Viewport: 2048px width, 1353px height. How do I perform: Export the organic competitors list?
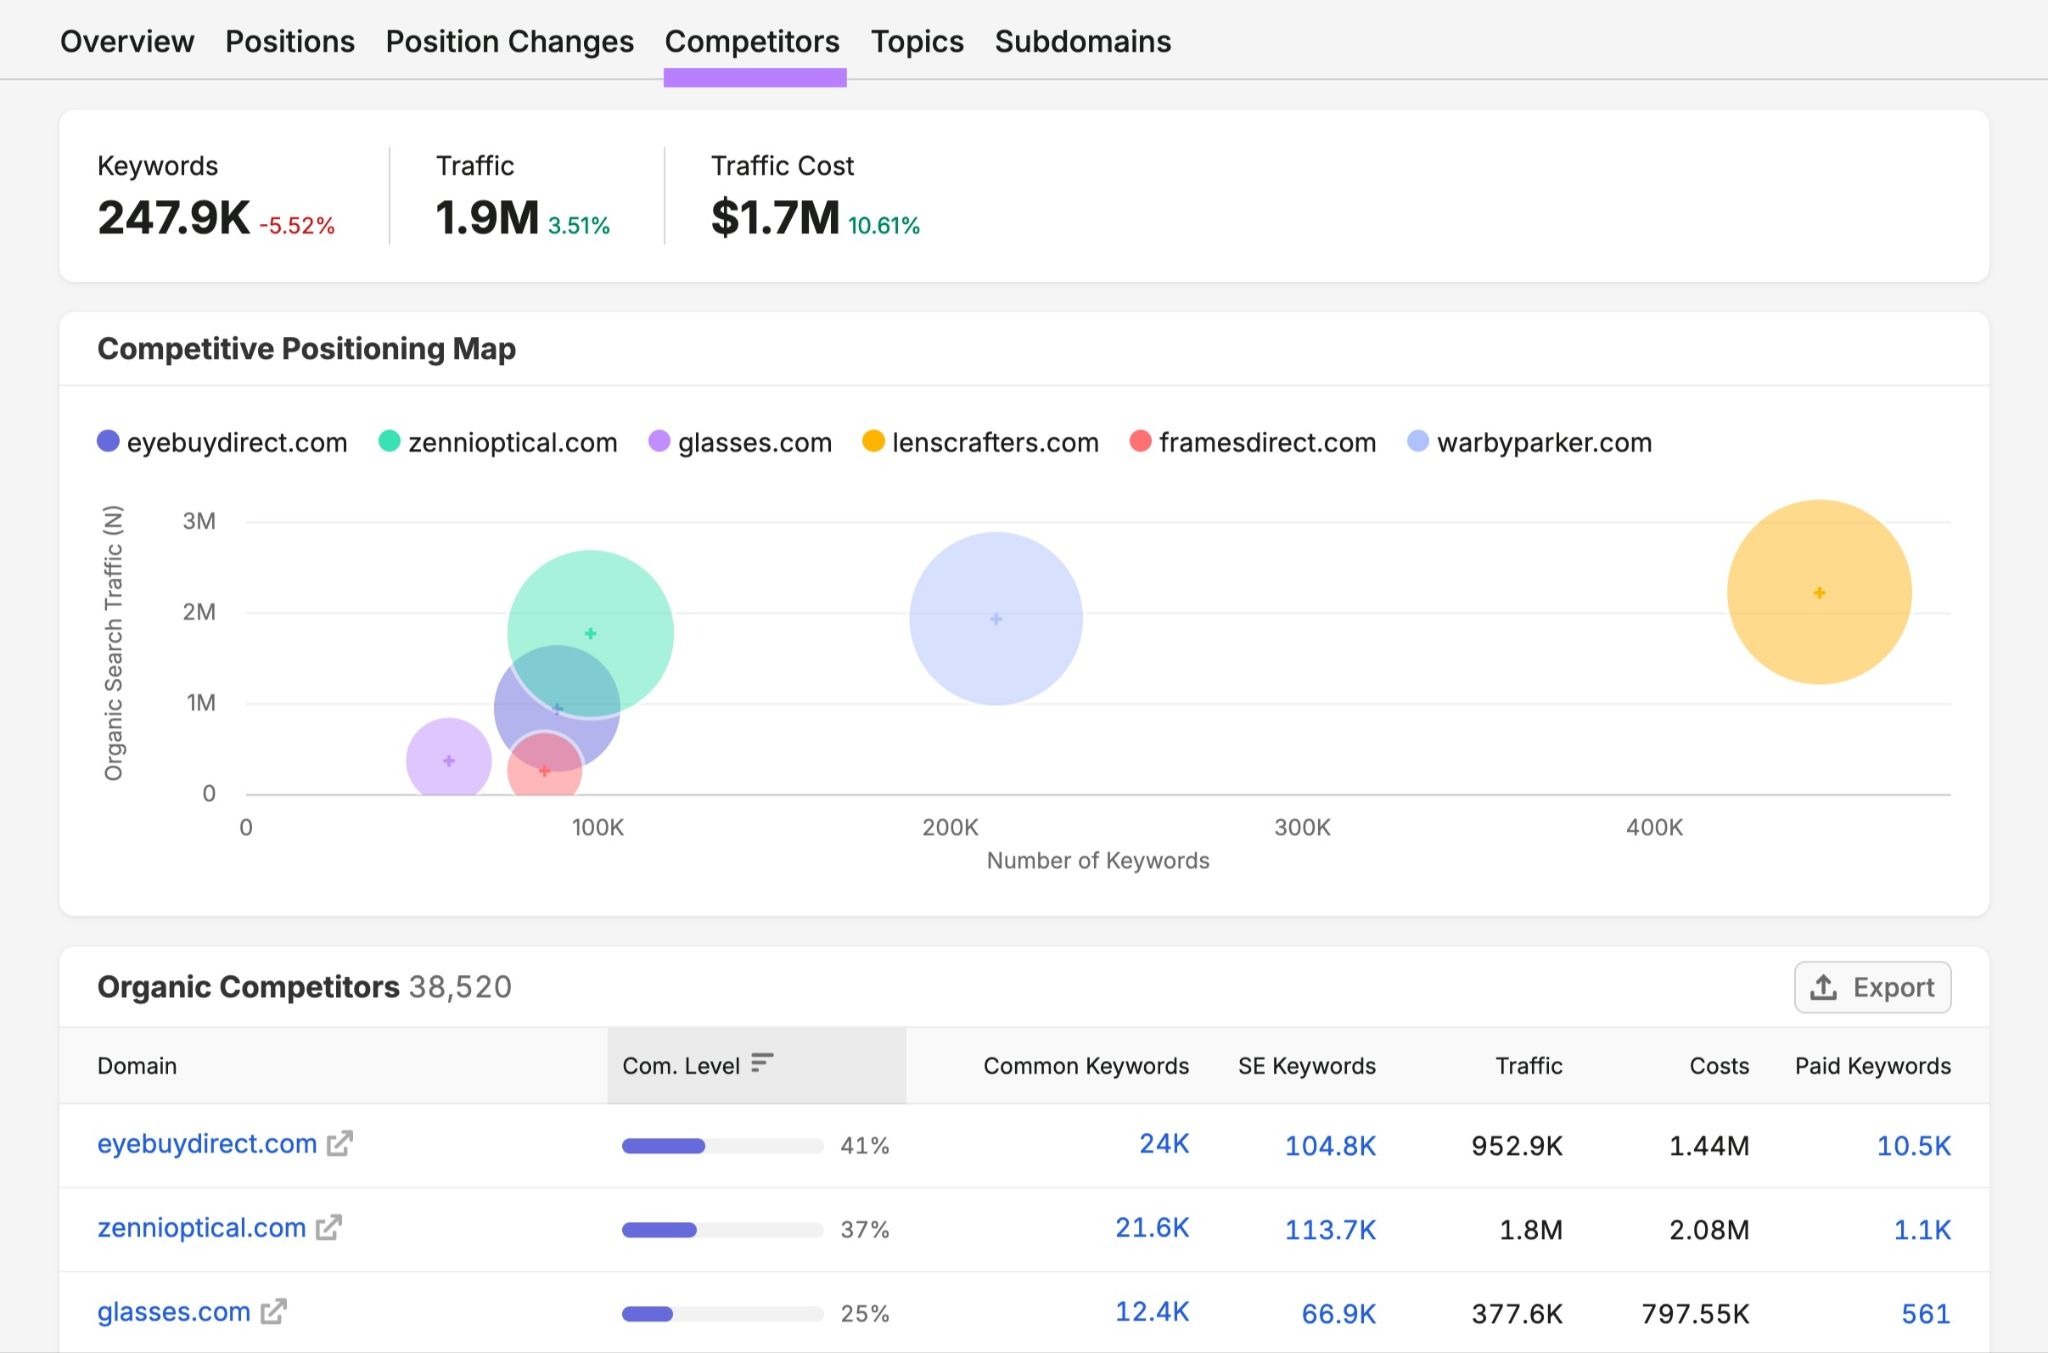1872,987
